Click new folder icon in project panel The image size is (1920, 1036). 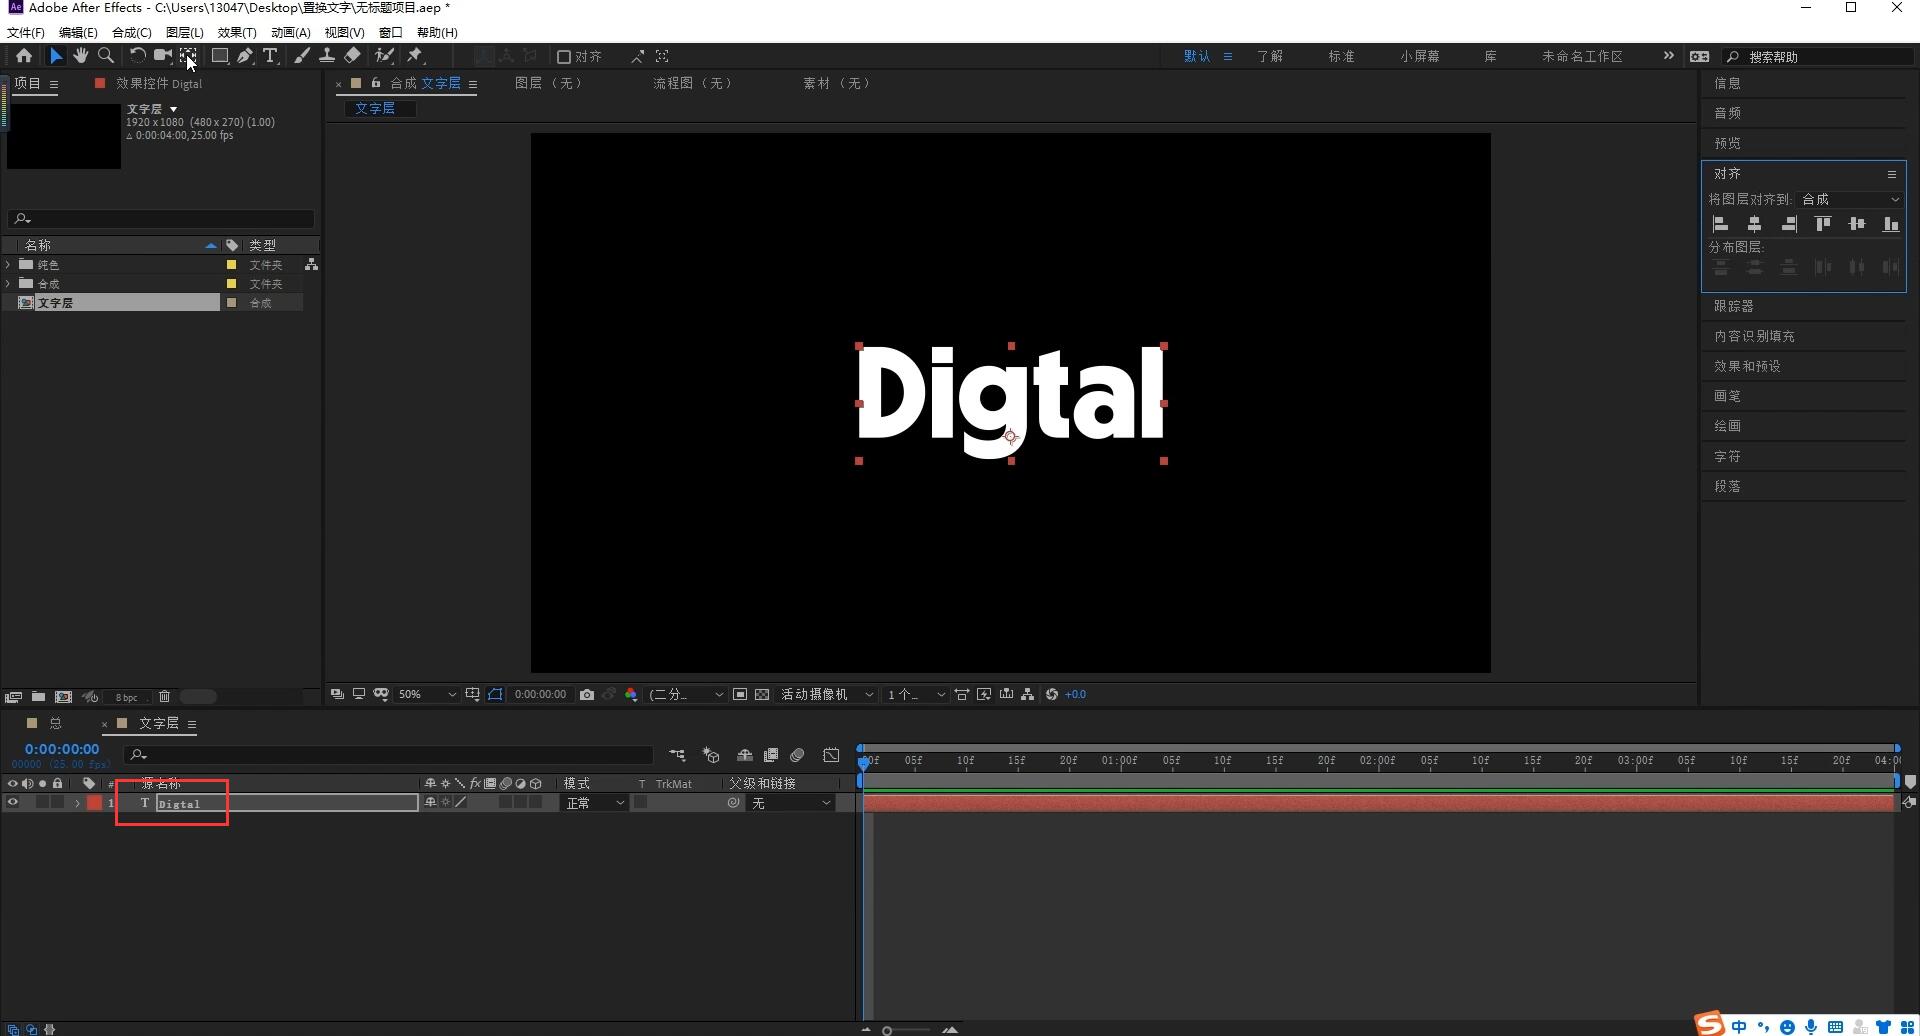[x=38, y=696]
